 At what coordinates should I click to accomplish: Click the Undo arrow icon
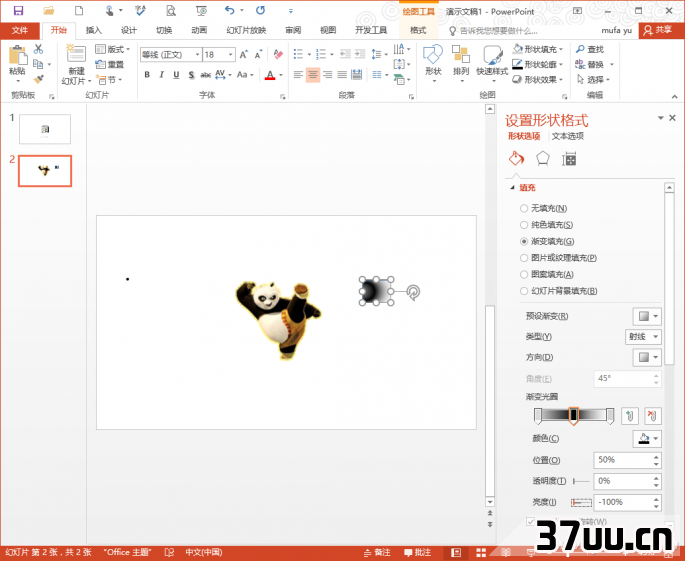230,10
